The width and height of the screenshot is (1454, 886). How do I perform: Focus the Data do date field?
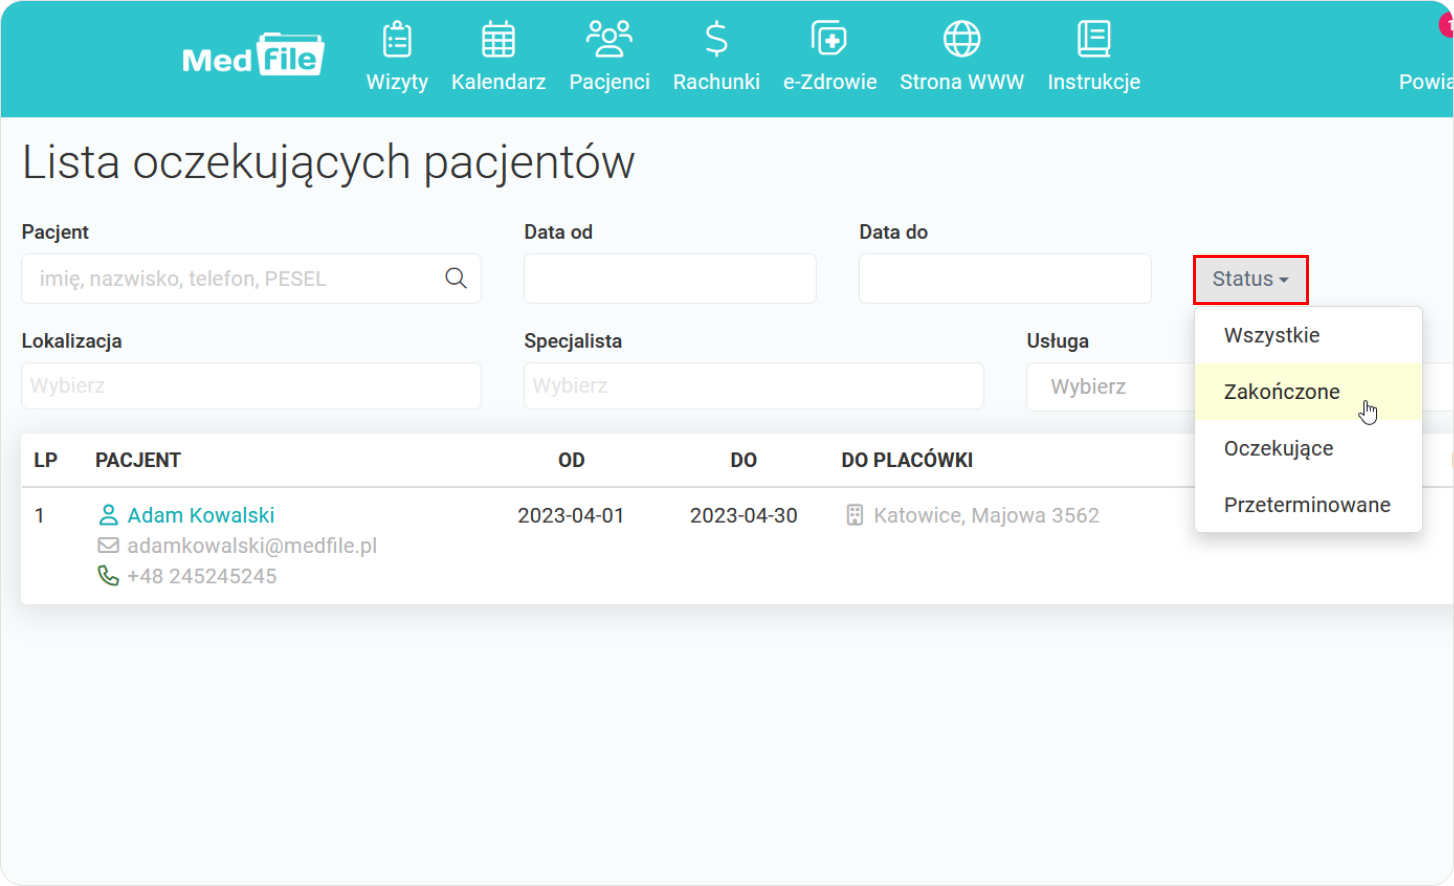click(1005, 278)
